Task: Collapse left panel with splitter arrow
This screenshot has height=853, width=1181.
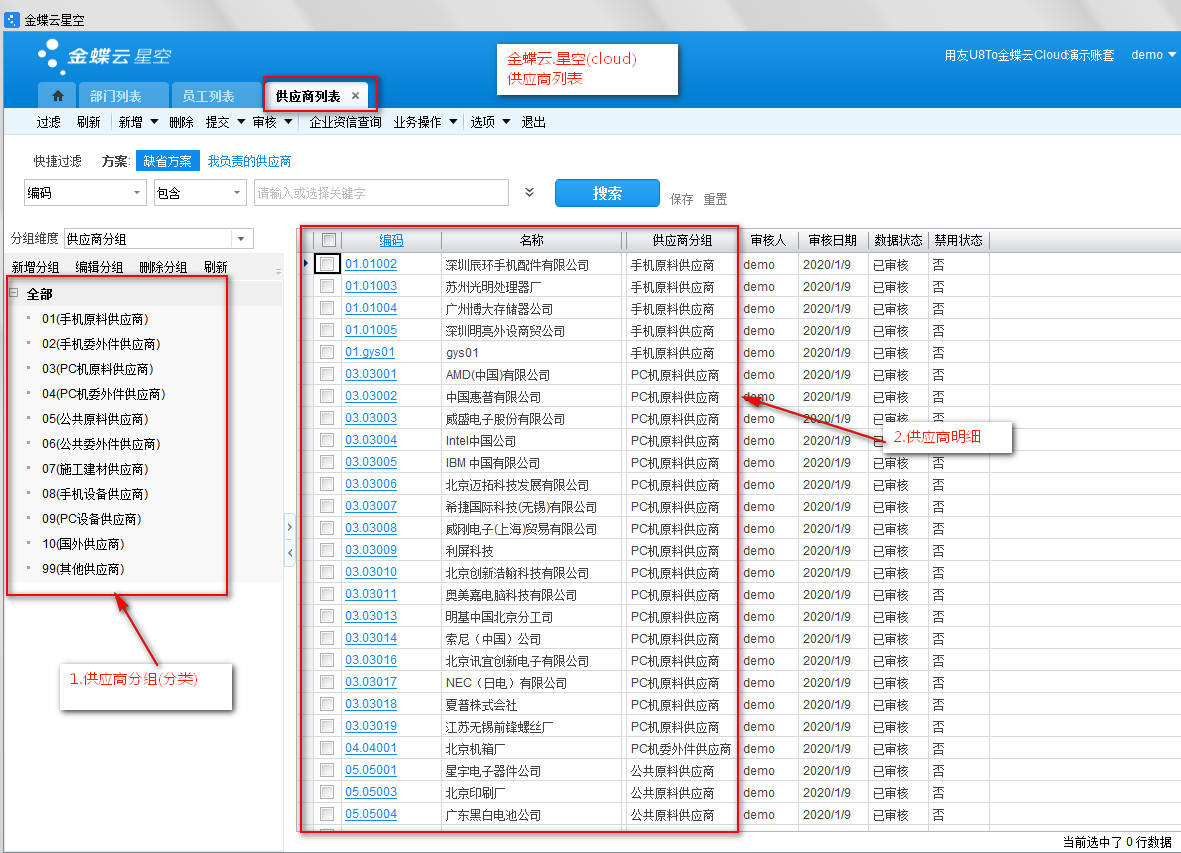Action: [x=289, y=552]
